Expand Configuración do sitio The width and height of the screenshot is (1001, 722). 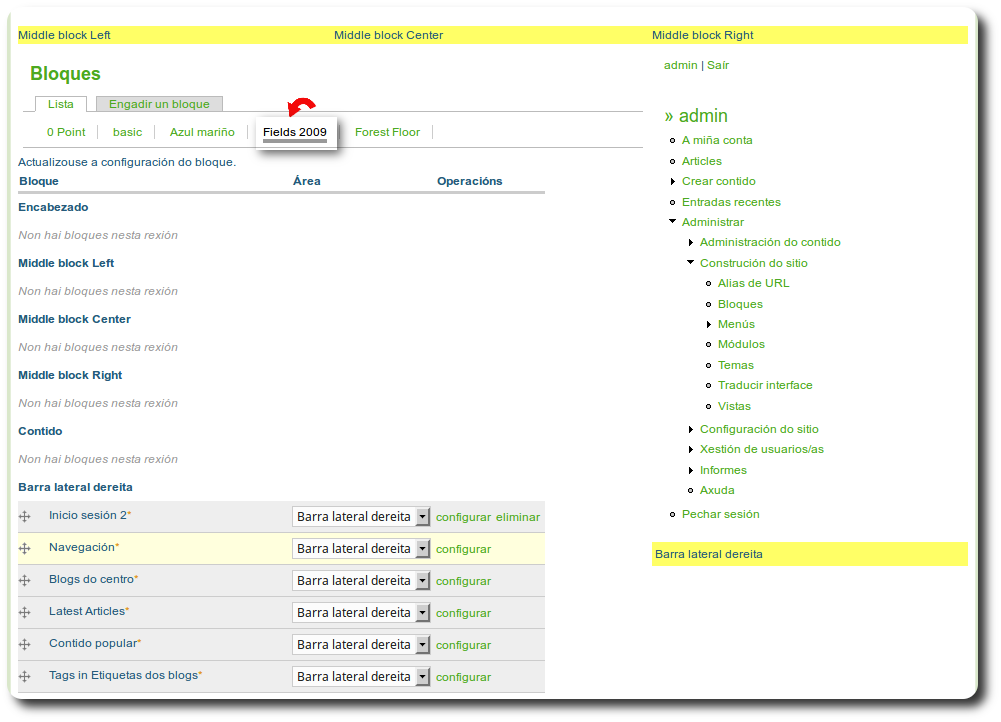point(691,428)
